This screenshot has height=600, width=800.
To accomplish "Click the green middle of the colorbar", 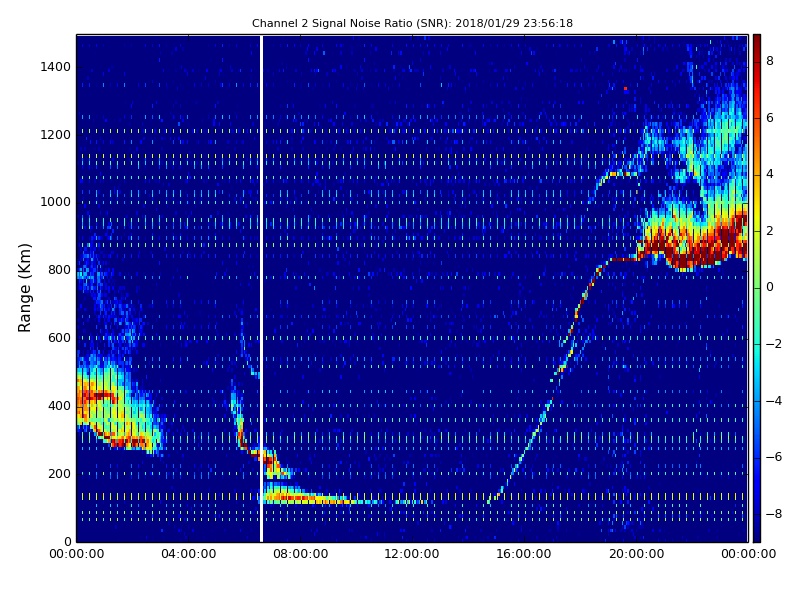I will pyautogui.click(x=757, y=287).
